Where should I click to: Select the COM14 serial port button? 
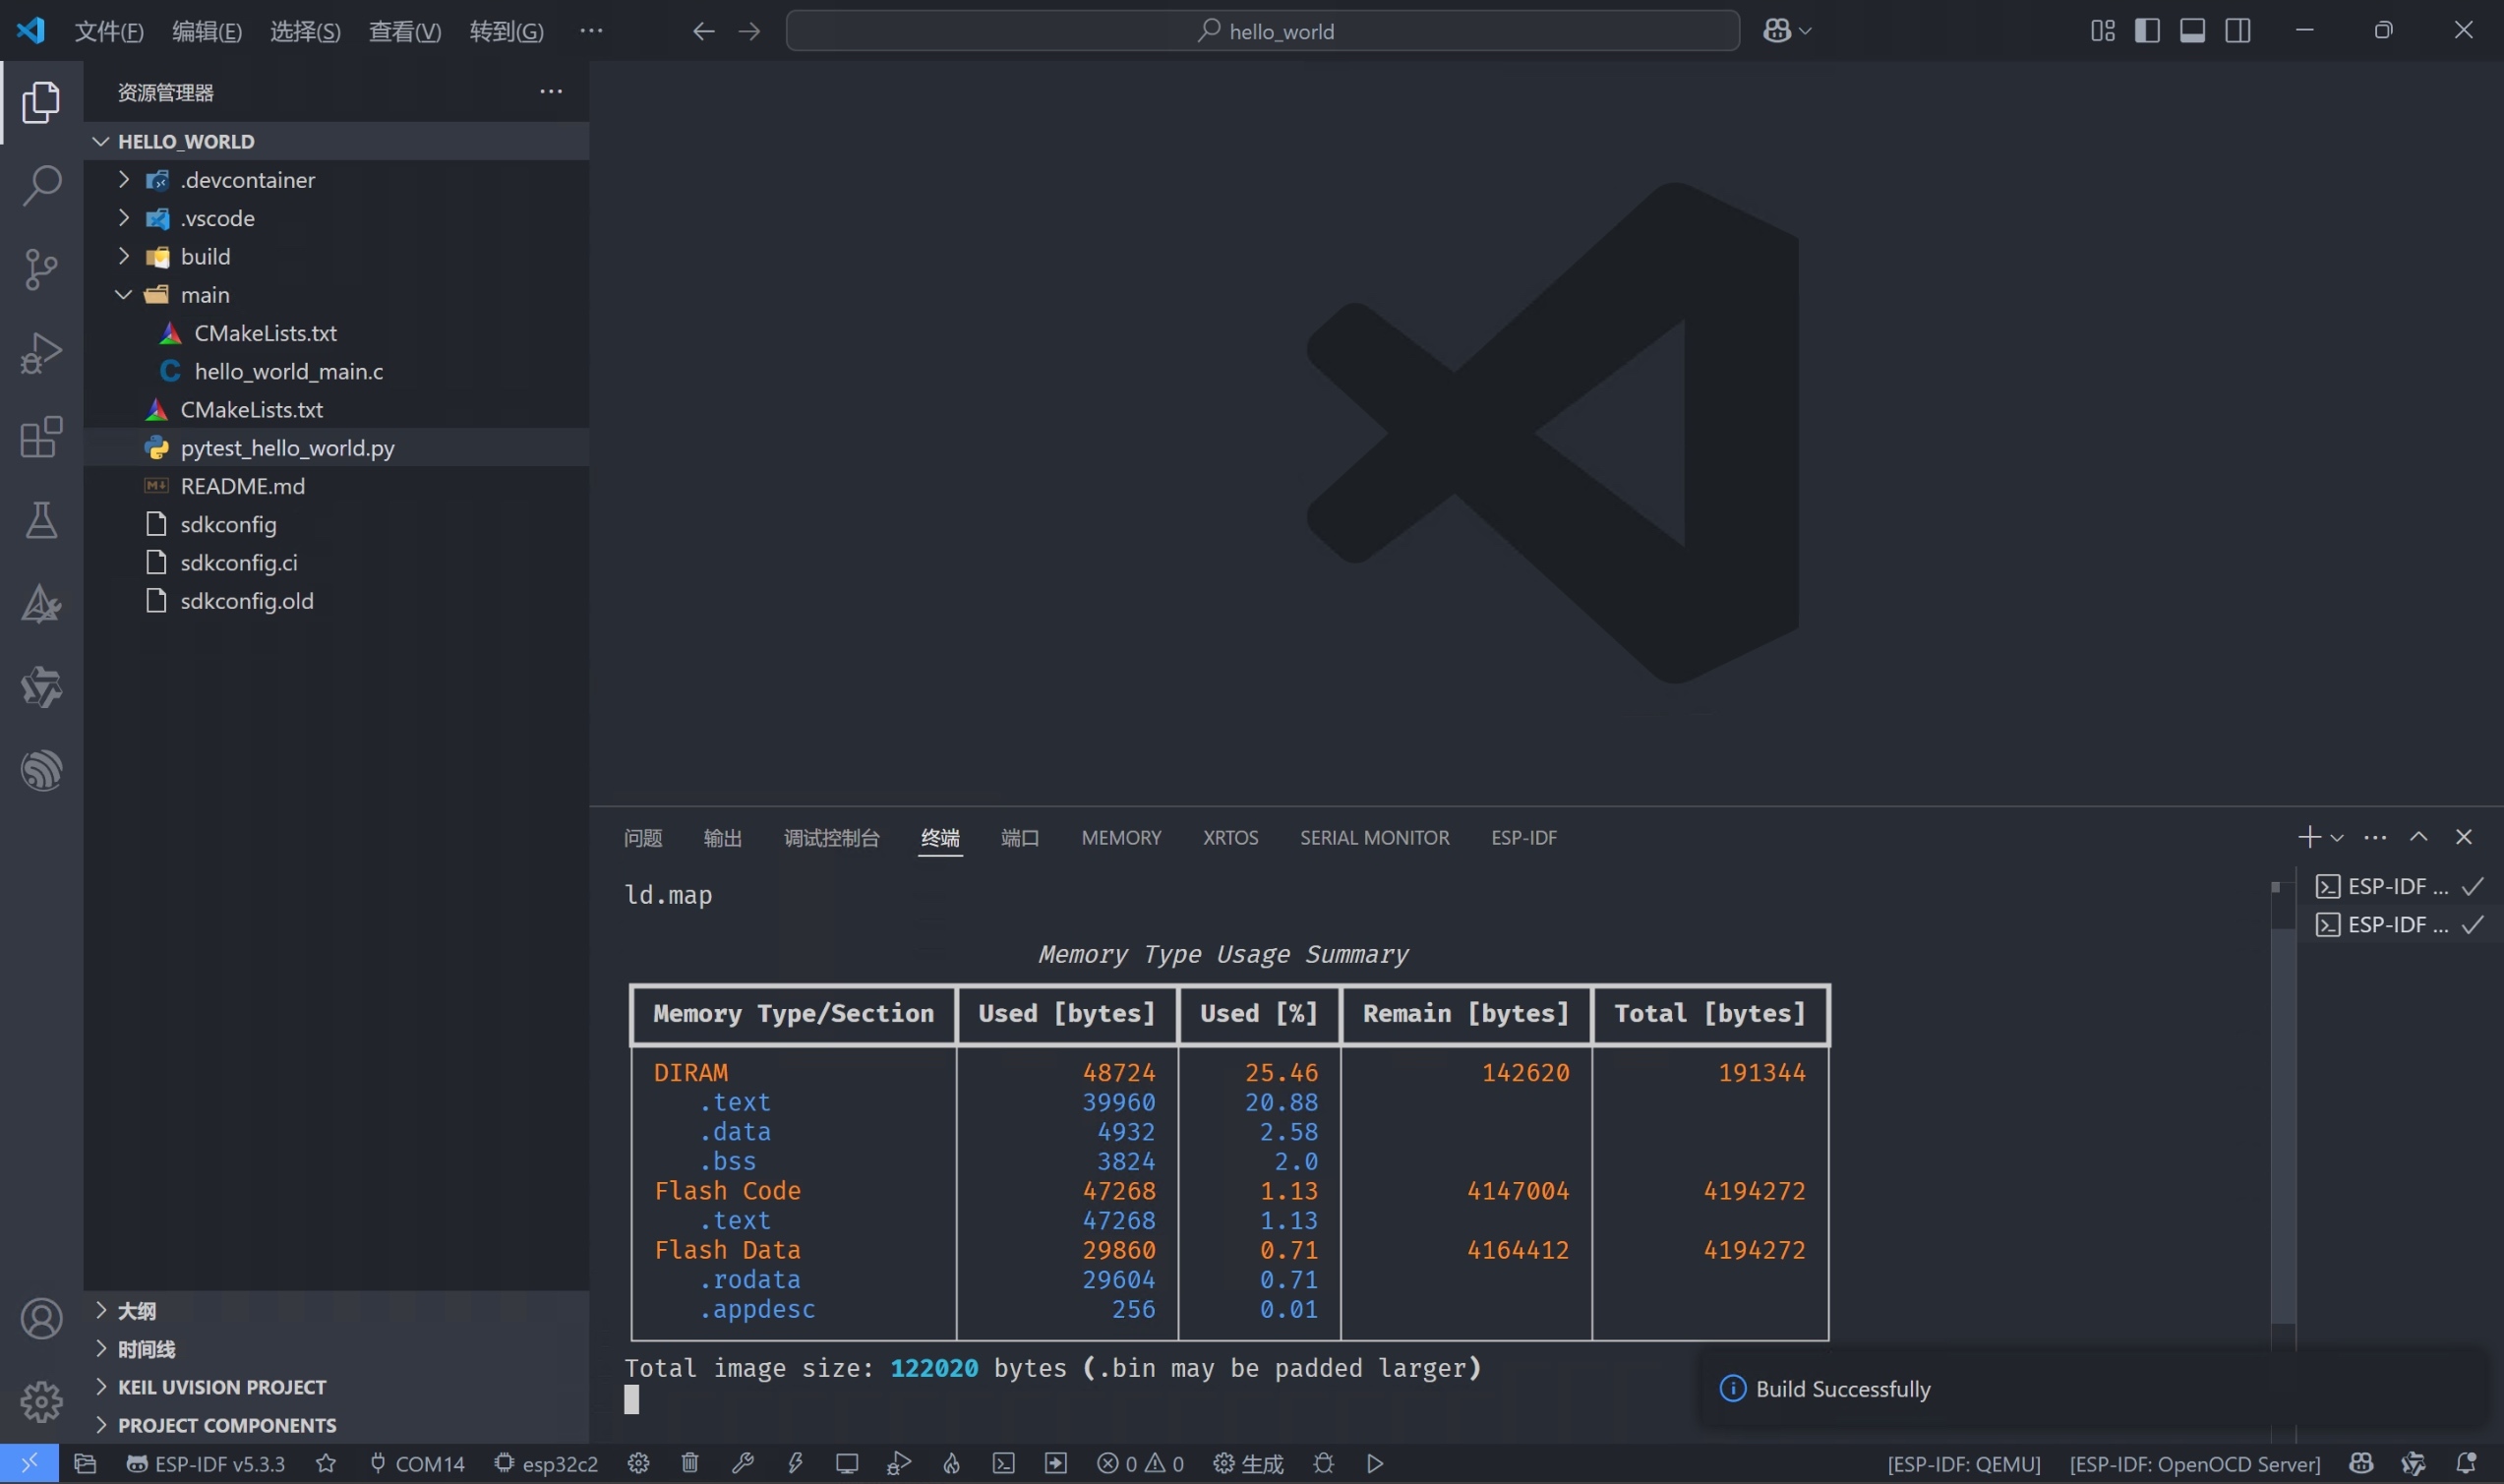[x=418, y=1463]
